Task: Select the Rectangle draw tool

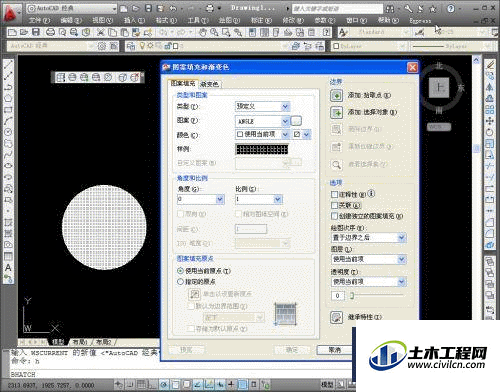Action: [x=8, y=110]
